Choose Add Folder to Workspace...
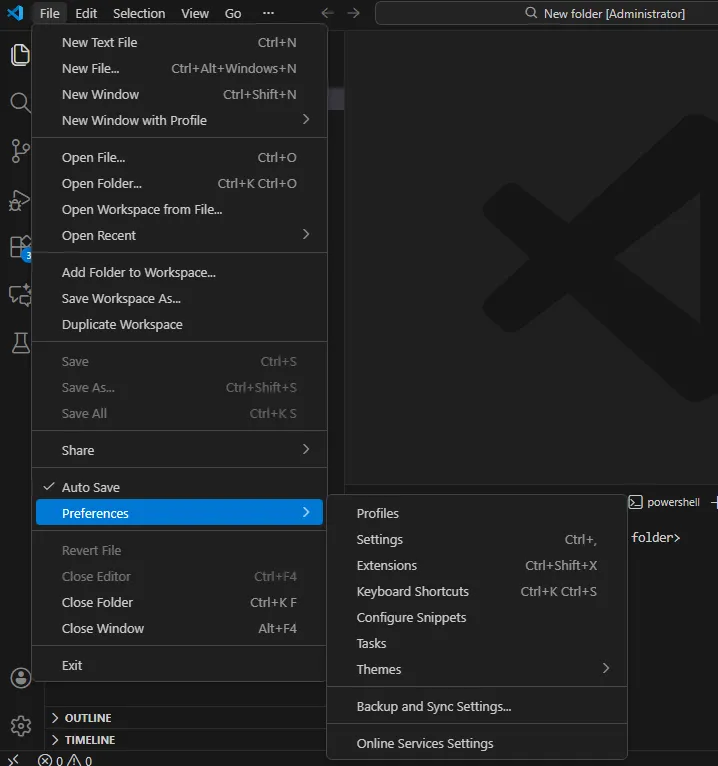 coord(179,272)
